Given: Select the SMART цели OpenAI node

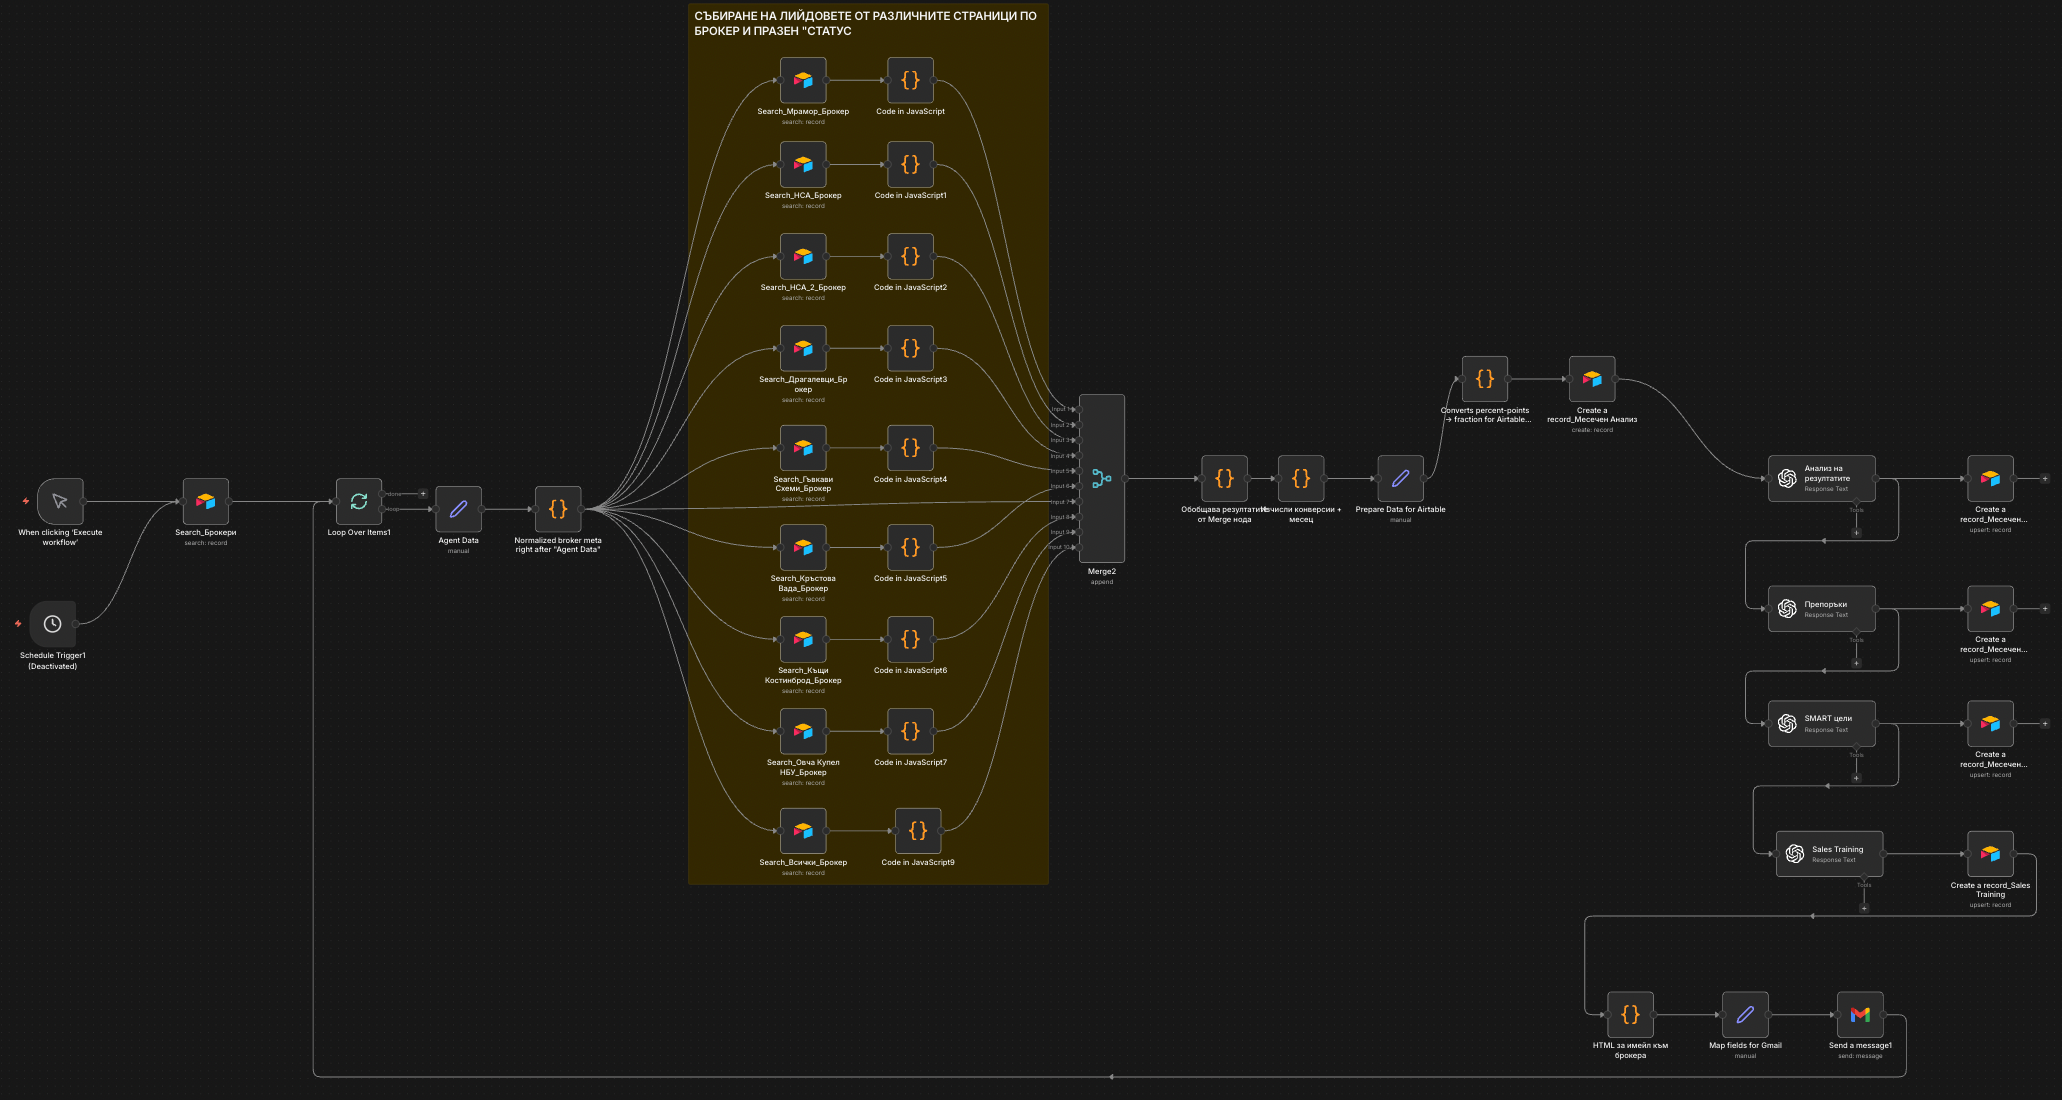Looking at the screenshot, I should [x=1821, y=723].
